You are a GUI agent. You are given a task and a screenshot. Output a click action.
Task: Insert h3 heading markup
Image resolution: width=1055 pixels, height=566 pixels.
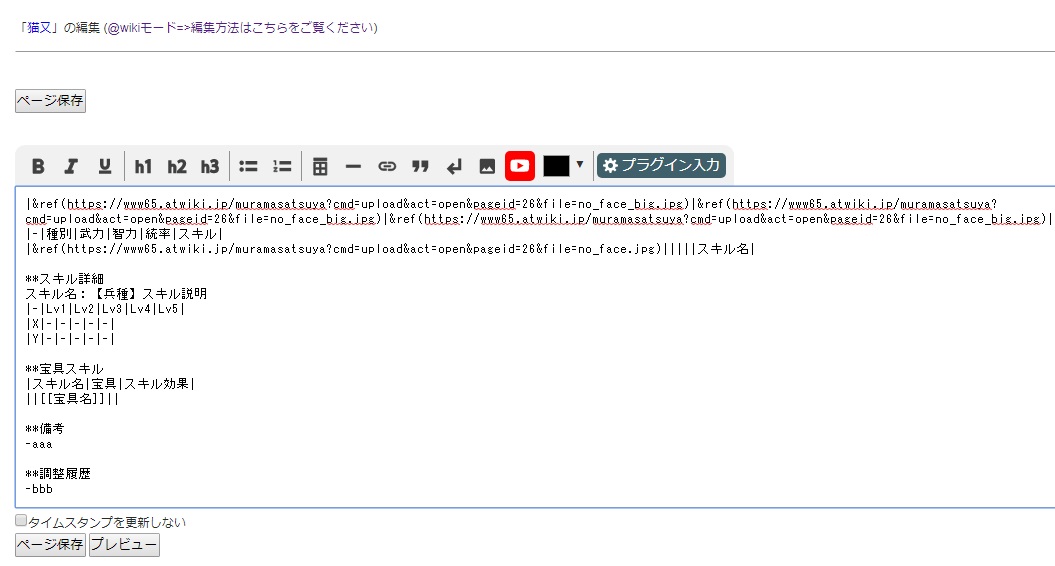210,166
